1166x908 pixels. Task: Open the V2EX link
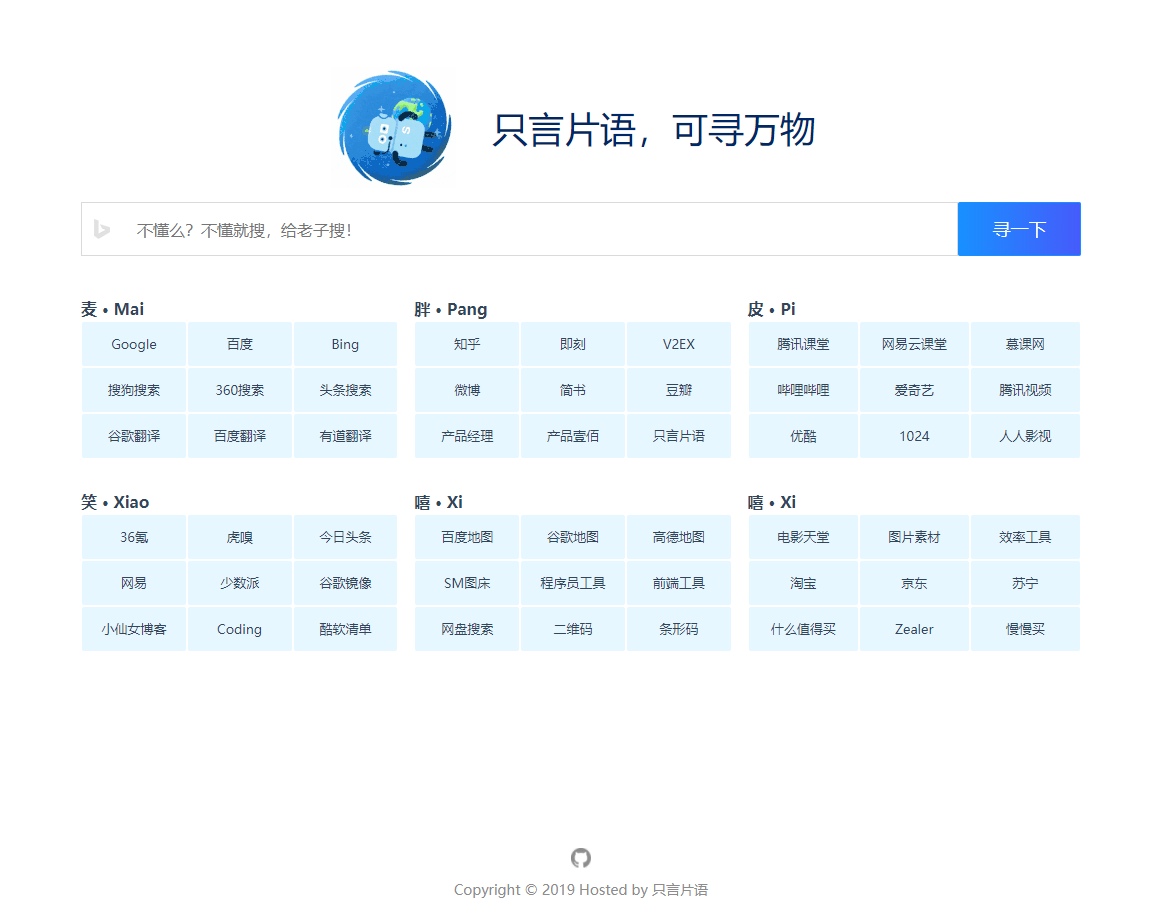click(x=679, y=344)
